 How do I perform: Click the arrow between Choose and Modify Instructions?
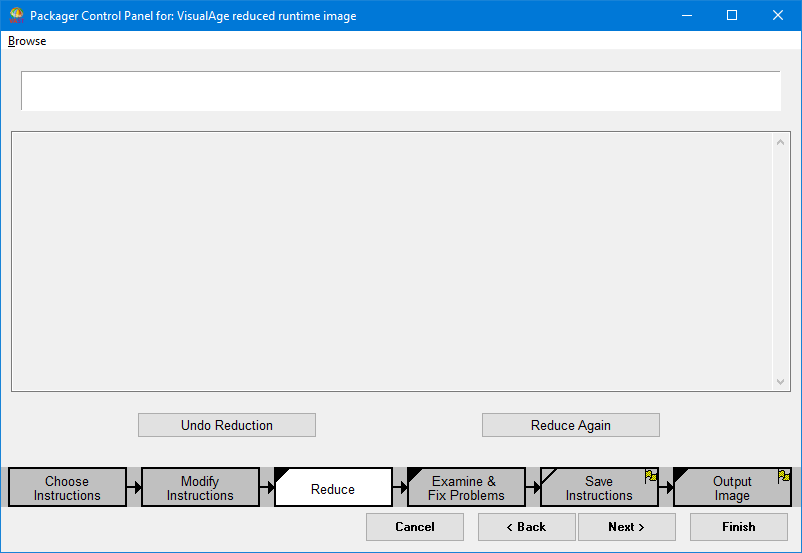[x=134, y=488]
